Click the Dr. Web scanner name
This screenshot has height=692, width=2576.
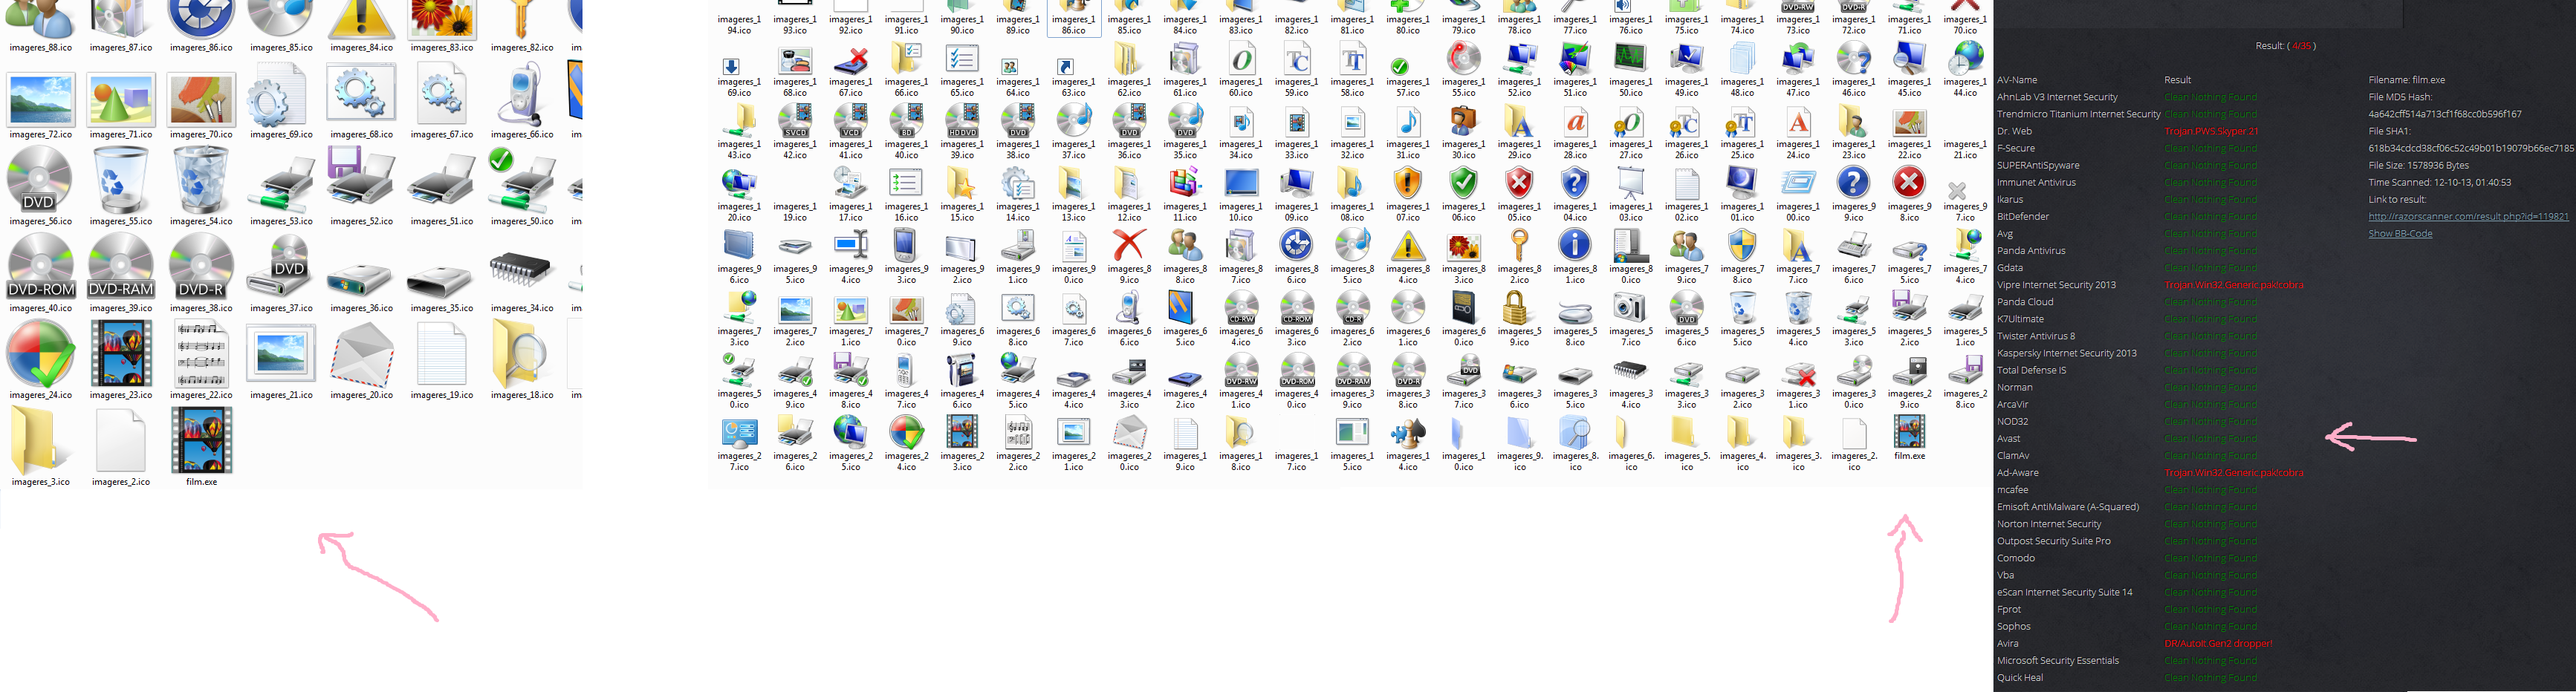tap(2014, 131)
